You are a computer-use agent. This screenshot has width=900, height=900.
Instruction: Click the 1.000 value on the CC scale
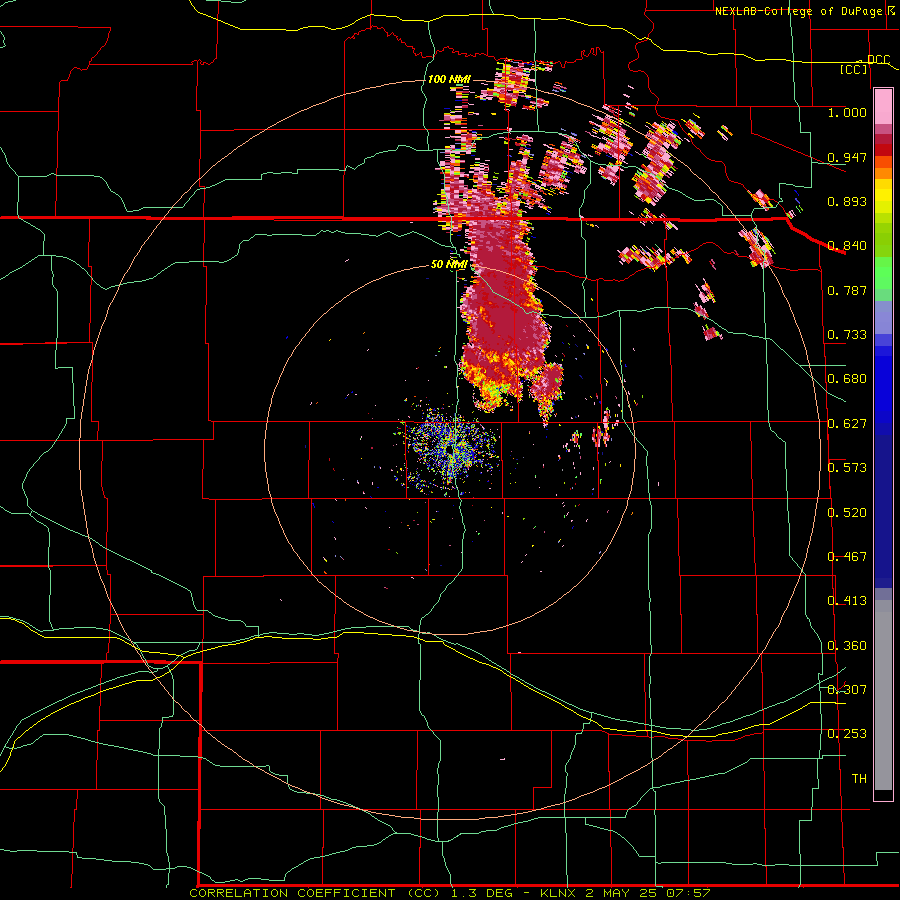click(847, 112)
